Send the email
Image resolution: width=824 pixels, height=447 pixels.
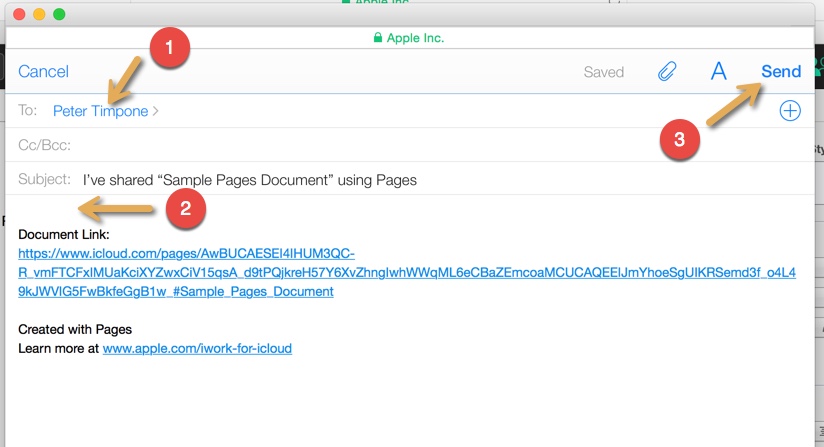[781, 71]
